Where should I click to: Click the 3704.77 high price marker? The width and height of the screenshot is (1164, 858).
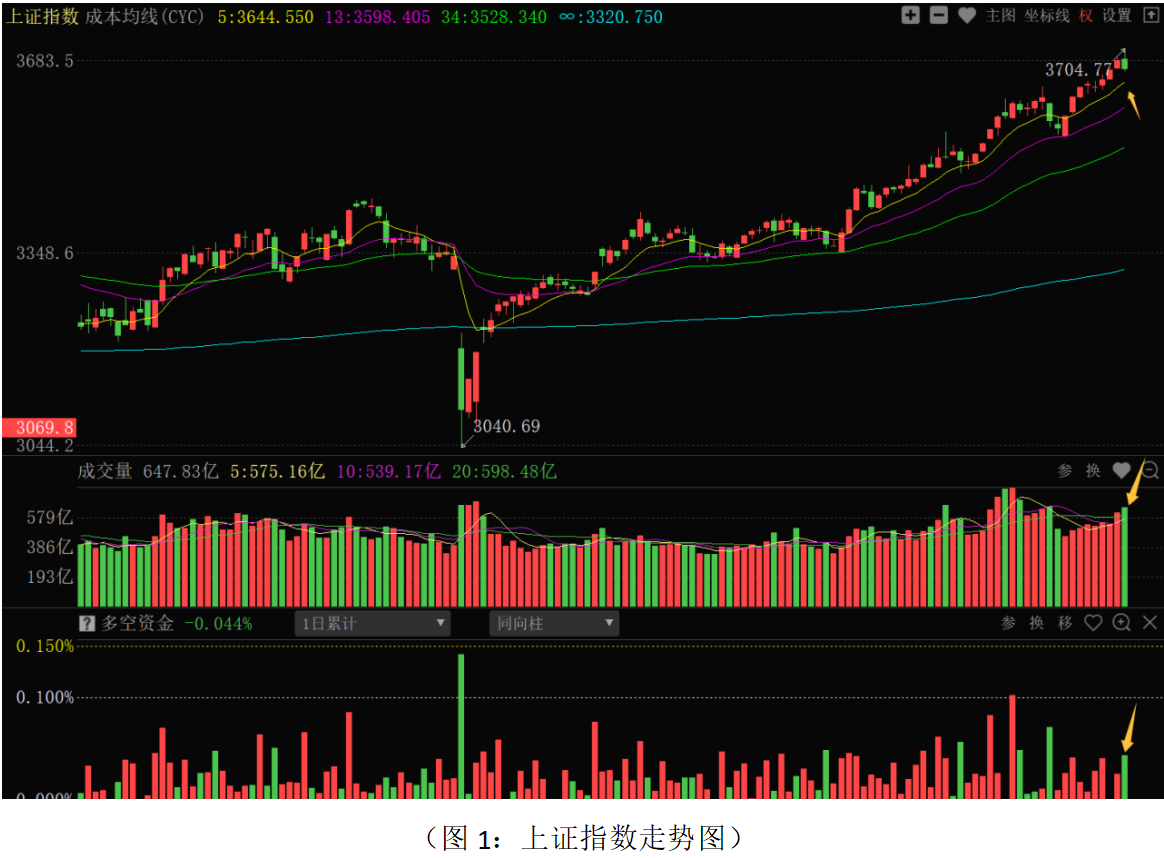[1078, 71]
